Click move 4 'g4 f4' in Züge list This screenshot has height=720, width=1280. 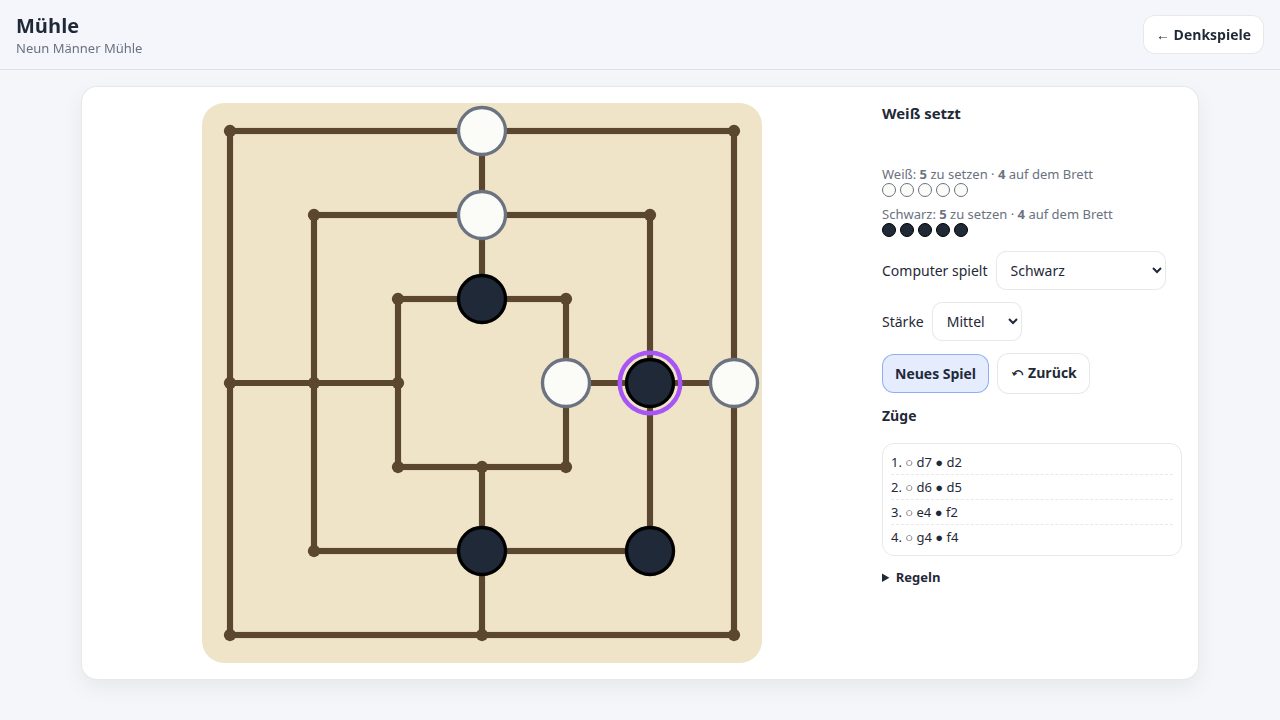coord(1032,538)
